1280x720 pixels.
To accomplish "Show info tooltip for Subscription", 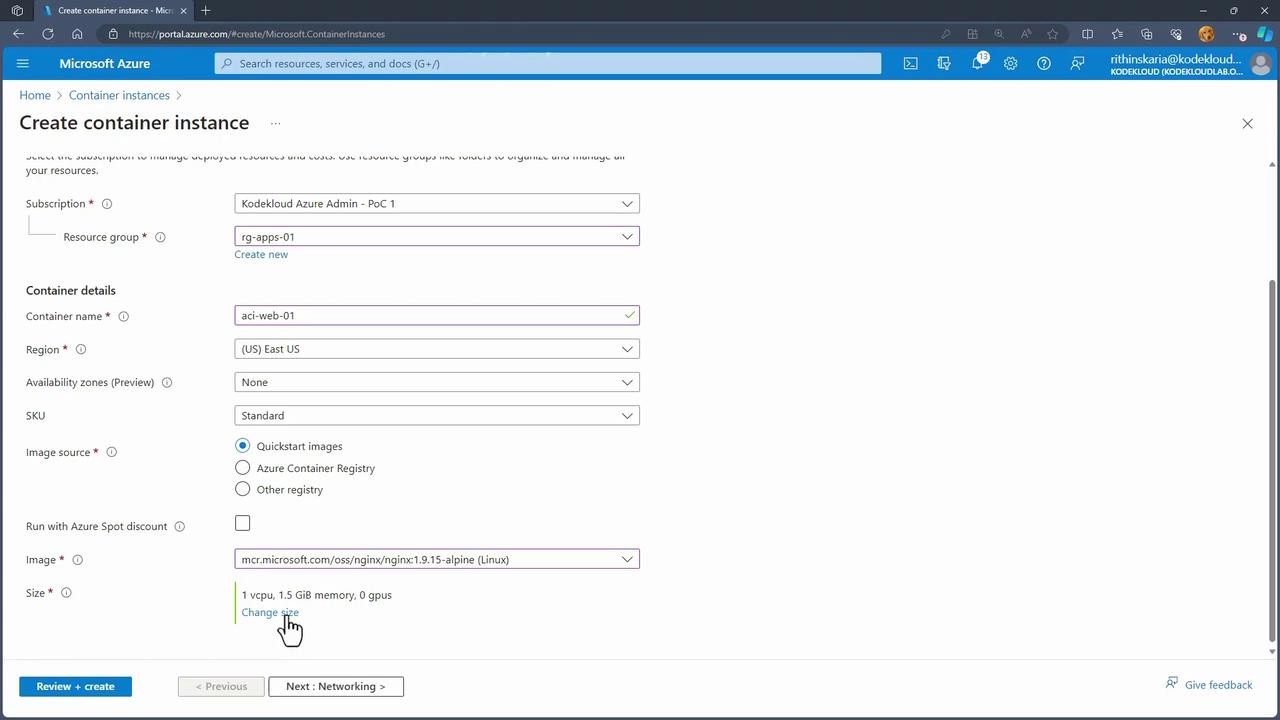I will (107, 204).
